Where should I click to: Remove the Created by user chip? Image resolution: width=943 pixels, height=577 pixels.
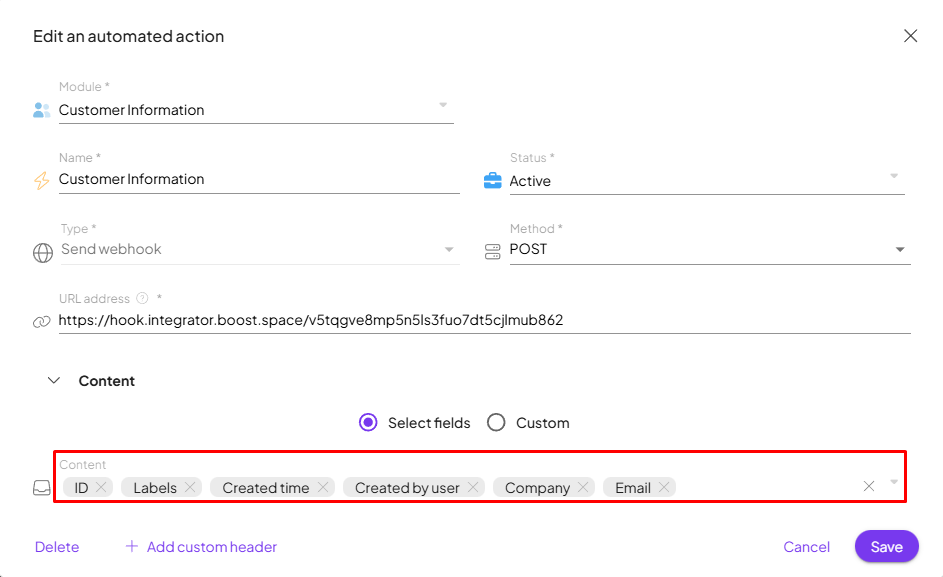(473, 488)
